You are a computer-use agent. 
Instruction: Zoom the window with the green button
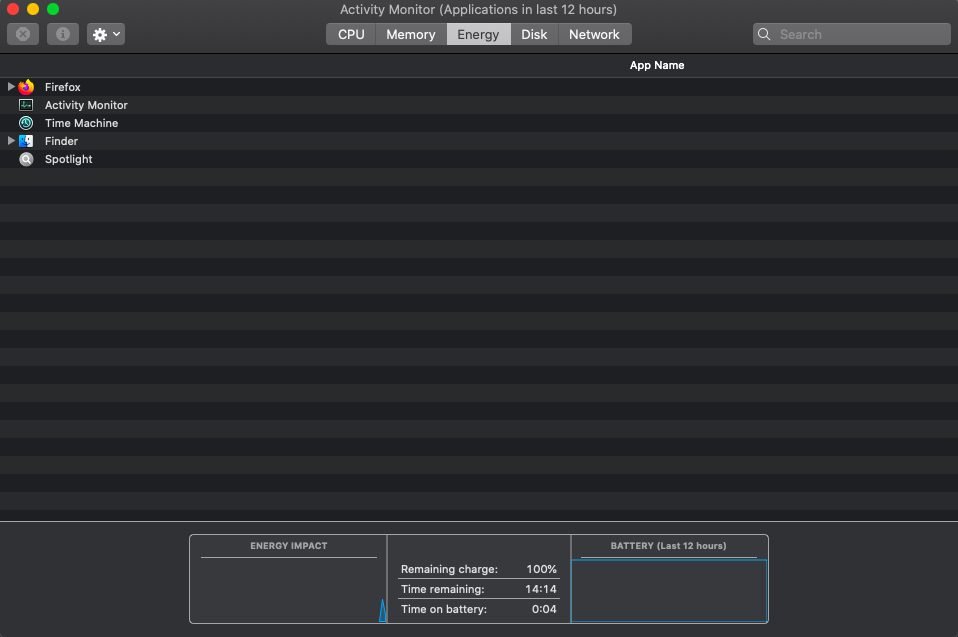tap(53, 9)
